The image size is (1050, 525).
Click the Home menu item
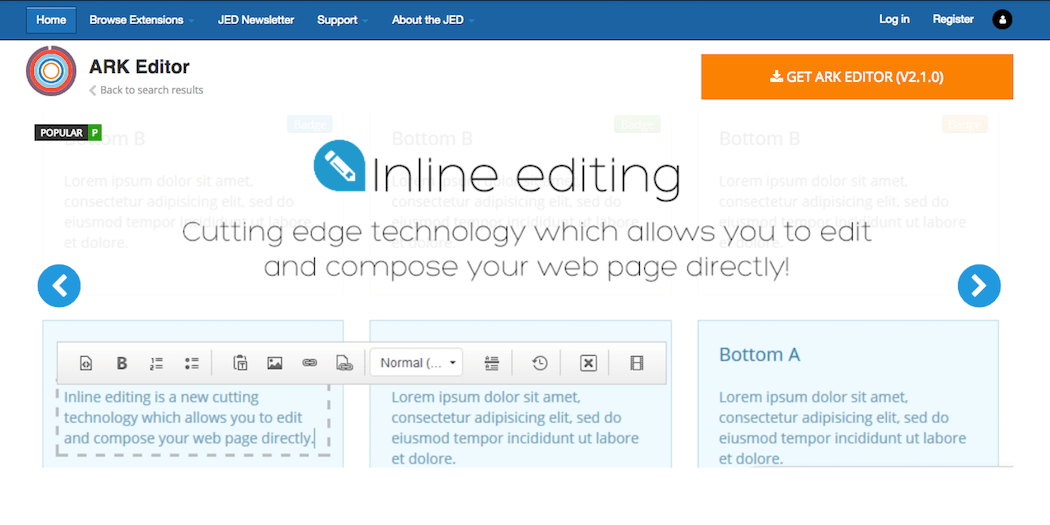(51, 20)
